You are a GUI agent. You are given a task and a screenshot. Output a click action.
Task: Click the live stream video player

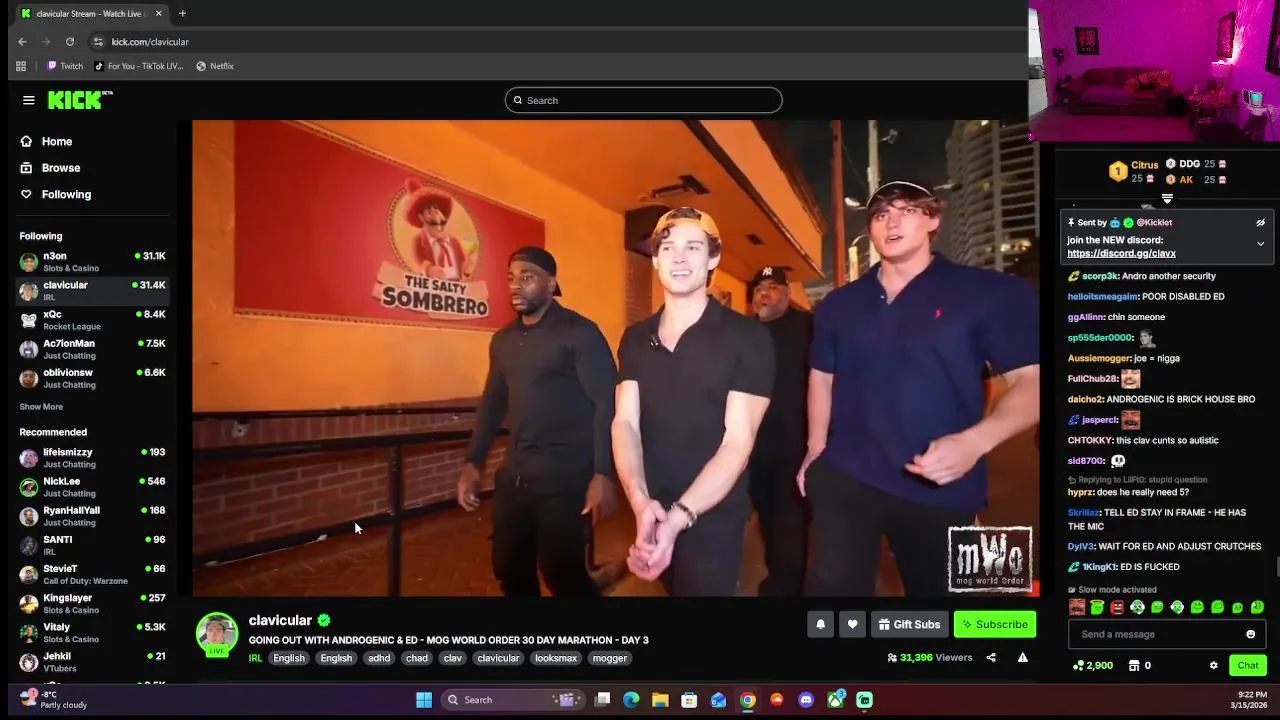point(615,358)
